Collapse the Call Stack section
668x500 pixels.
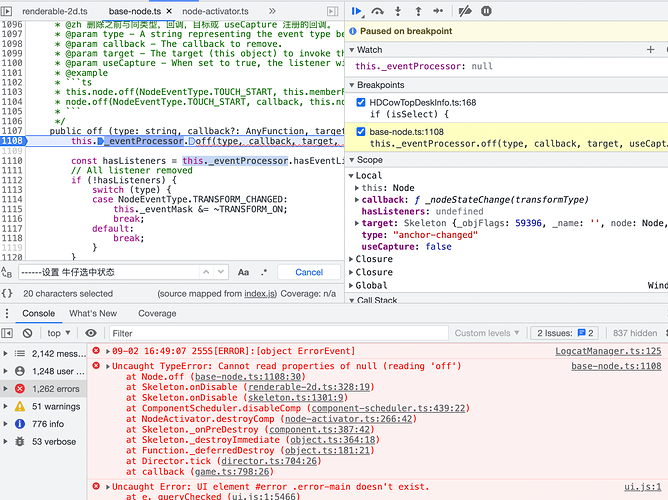click(x=352, y=300)
